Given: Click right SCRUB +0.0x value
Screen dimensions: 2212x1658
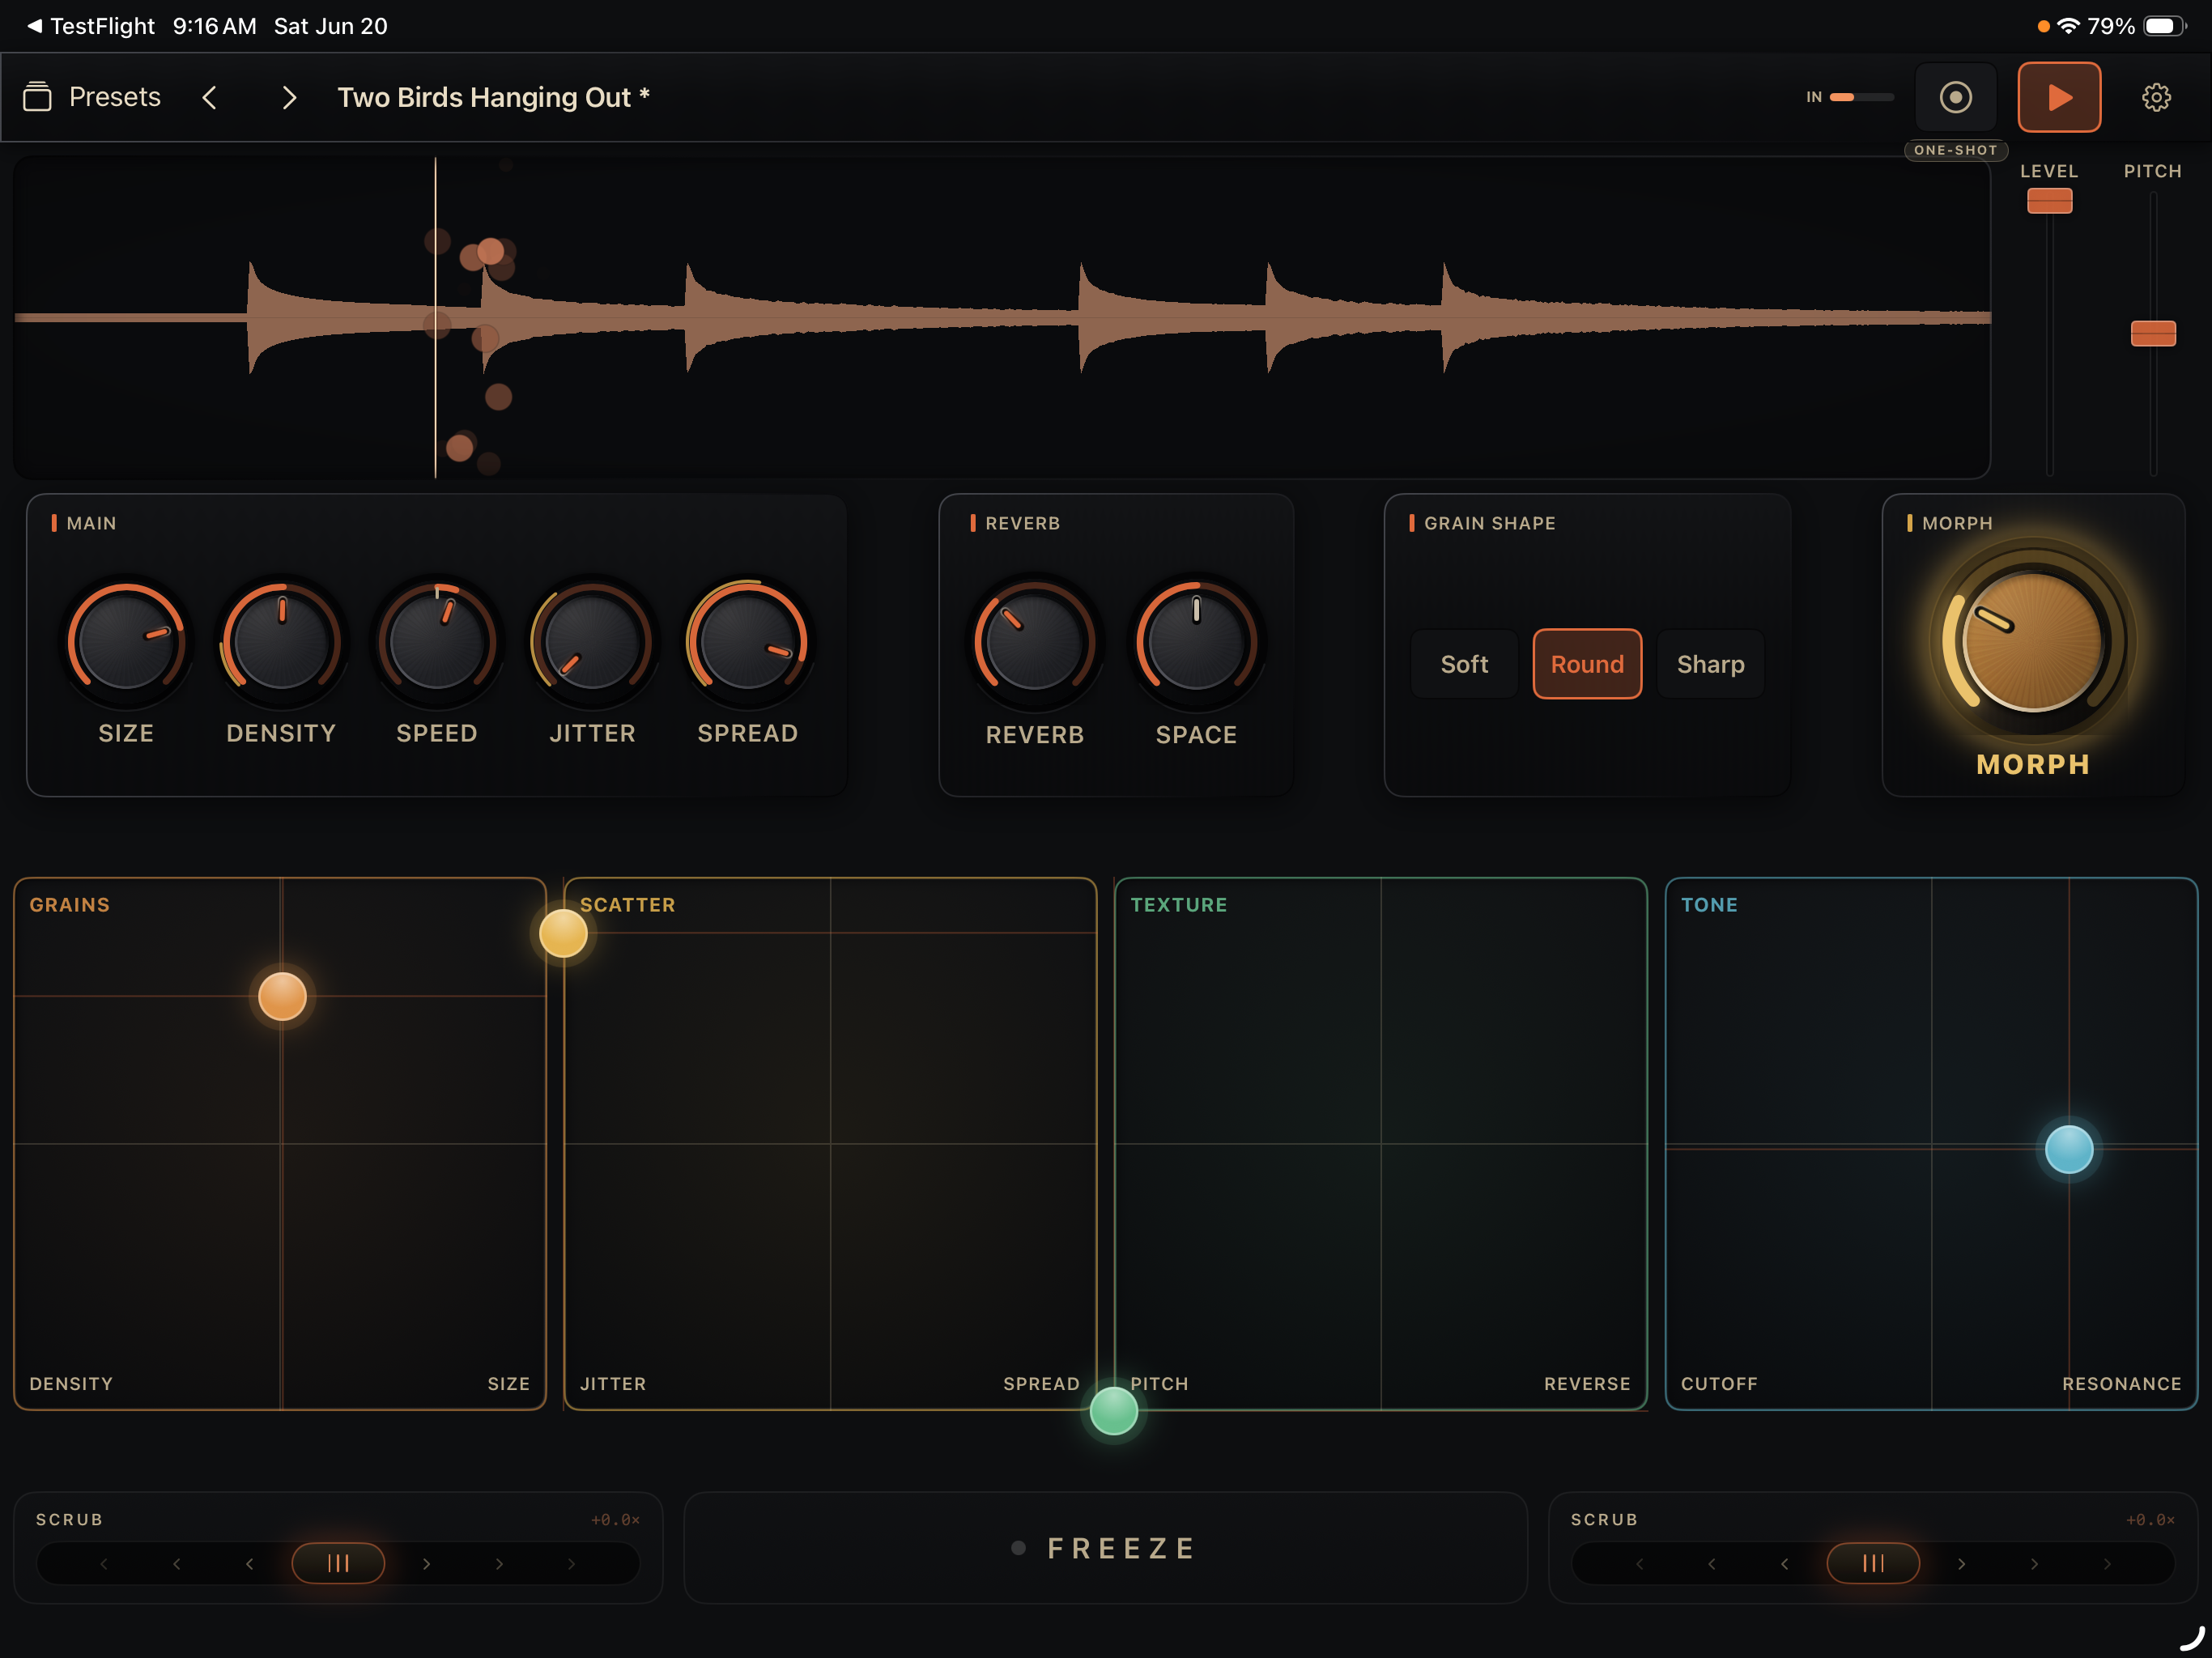Looking at the screenshot, I should click(2150, 1520).
